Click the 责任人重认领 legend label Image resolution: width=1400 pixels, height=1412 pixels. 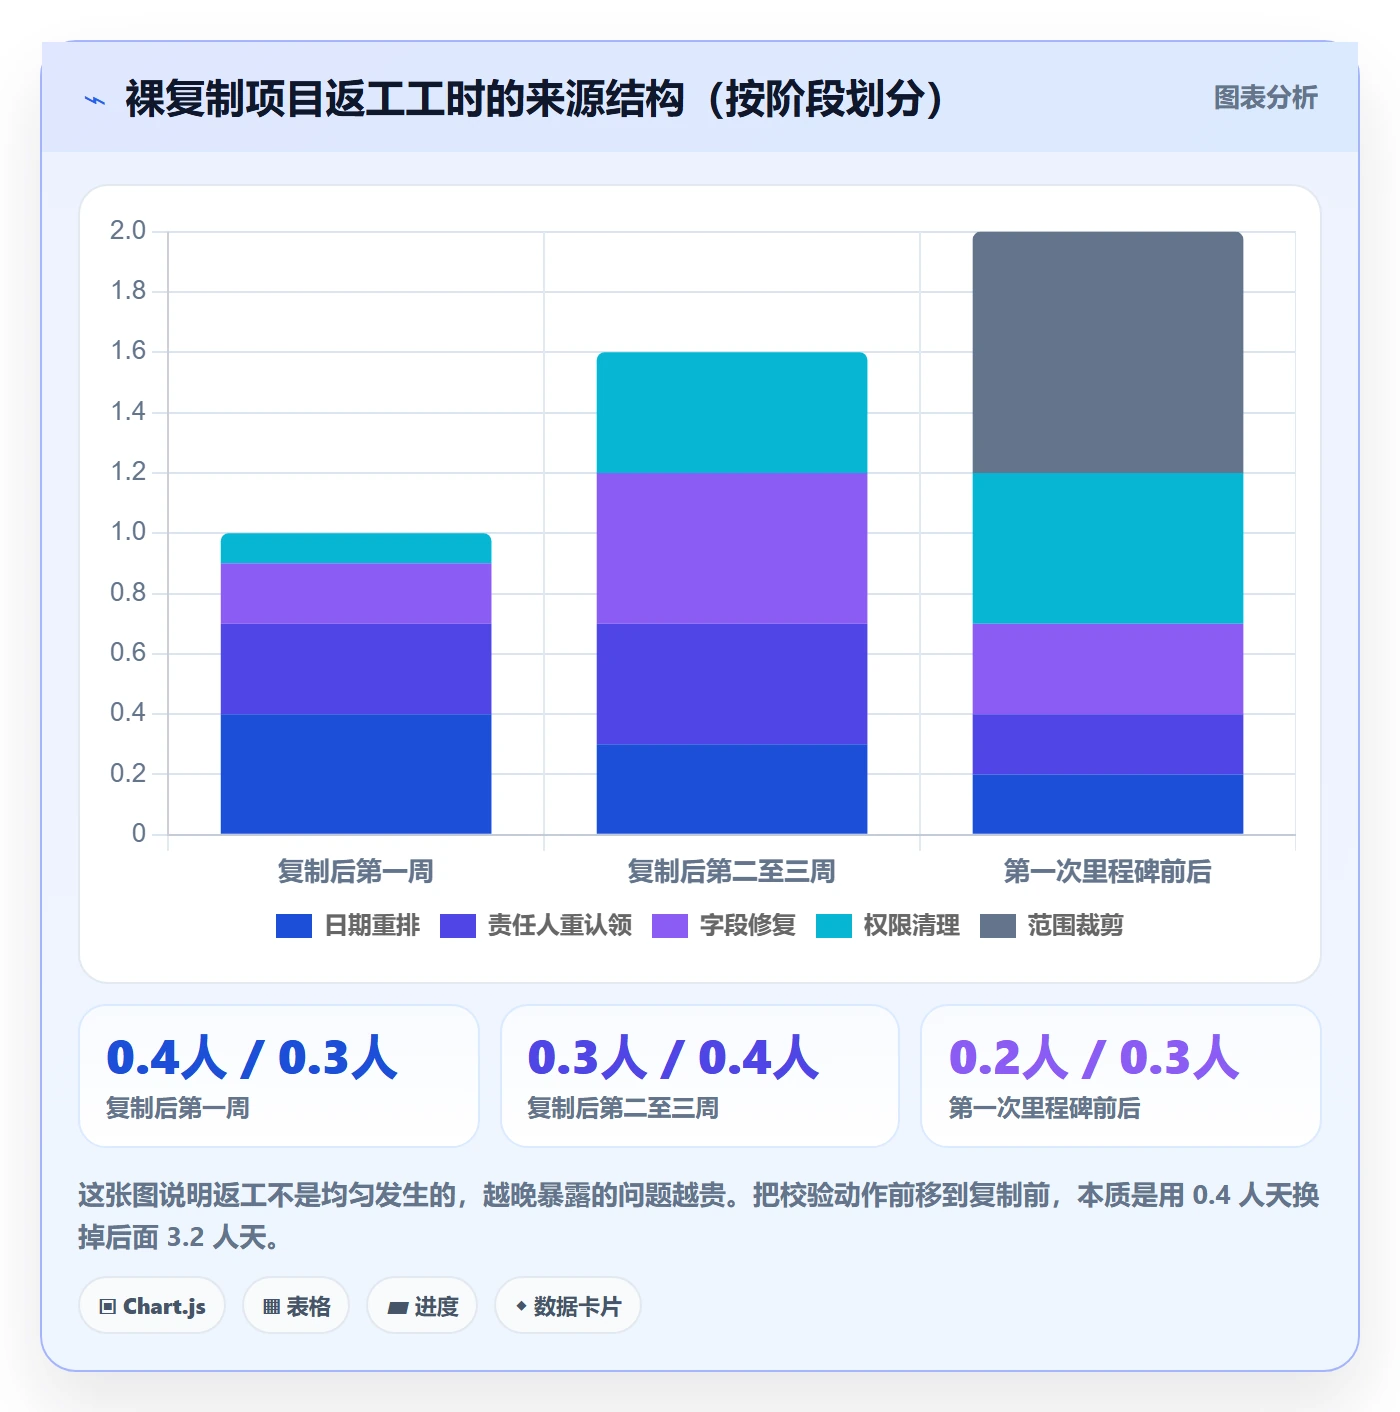coord(560,926)
